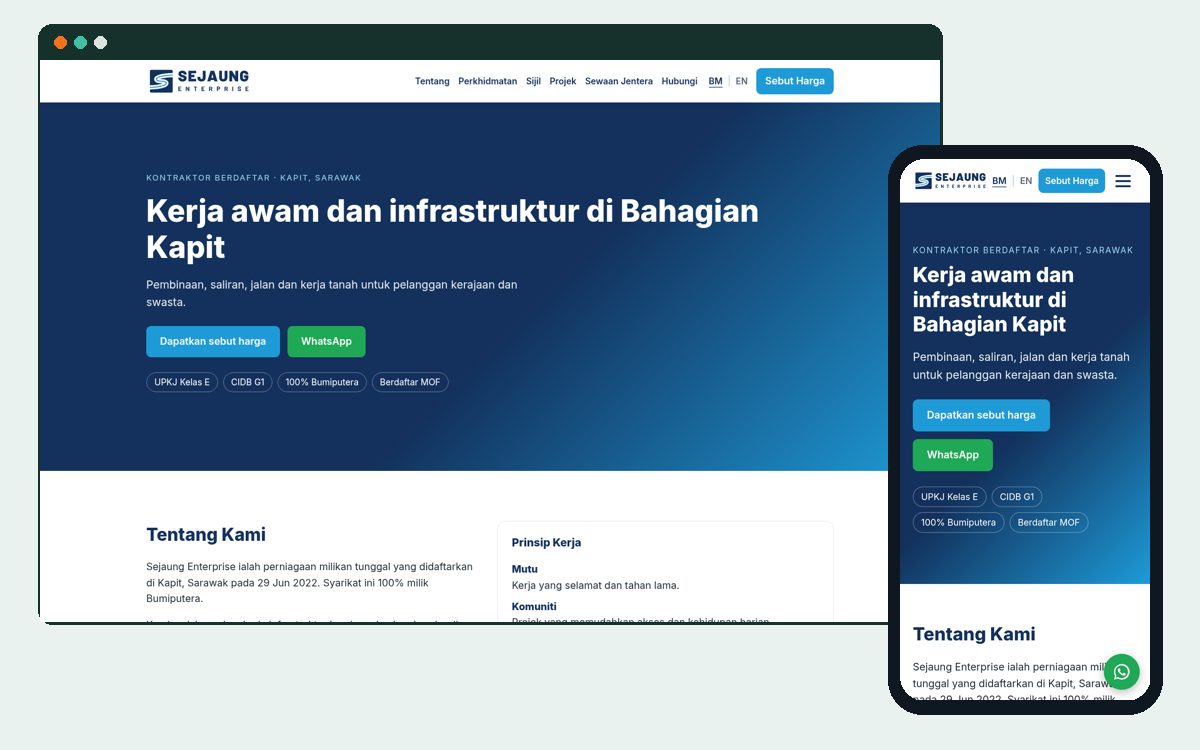Select EN language on phone mockup
The height and width of the screenshot is (750, 1200).
point(1026,181)
